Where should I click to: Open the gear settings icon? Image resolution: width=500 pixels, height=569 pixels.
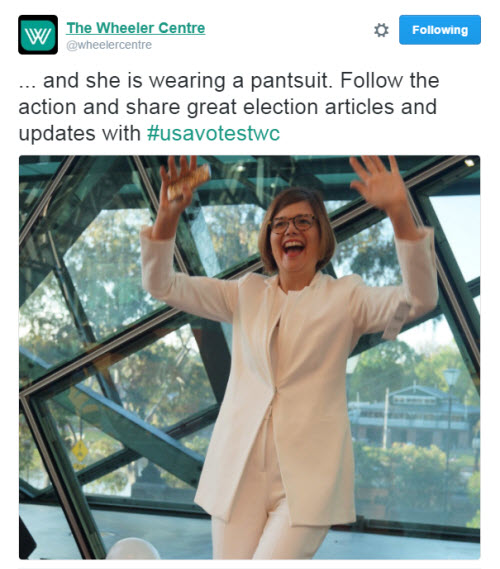(x=381, y=30)
